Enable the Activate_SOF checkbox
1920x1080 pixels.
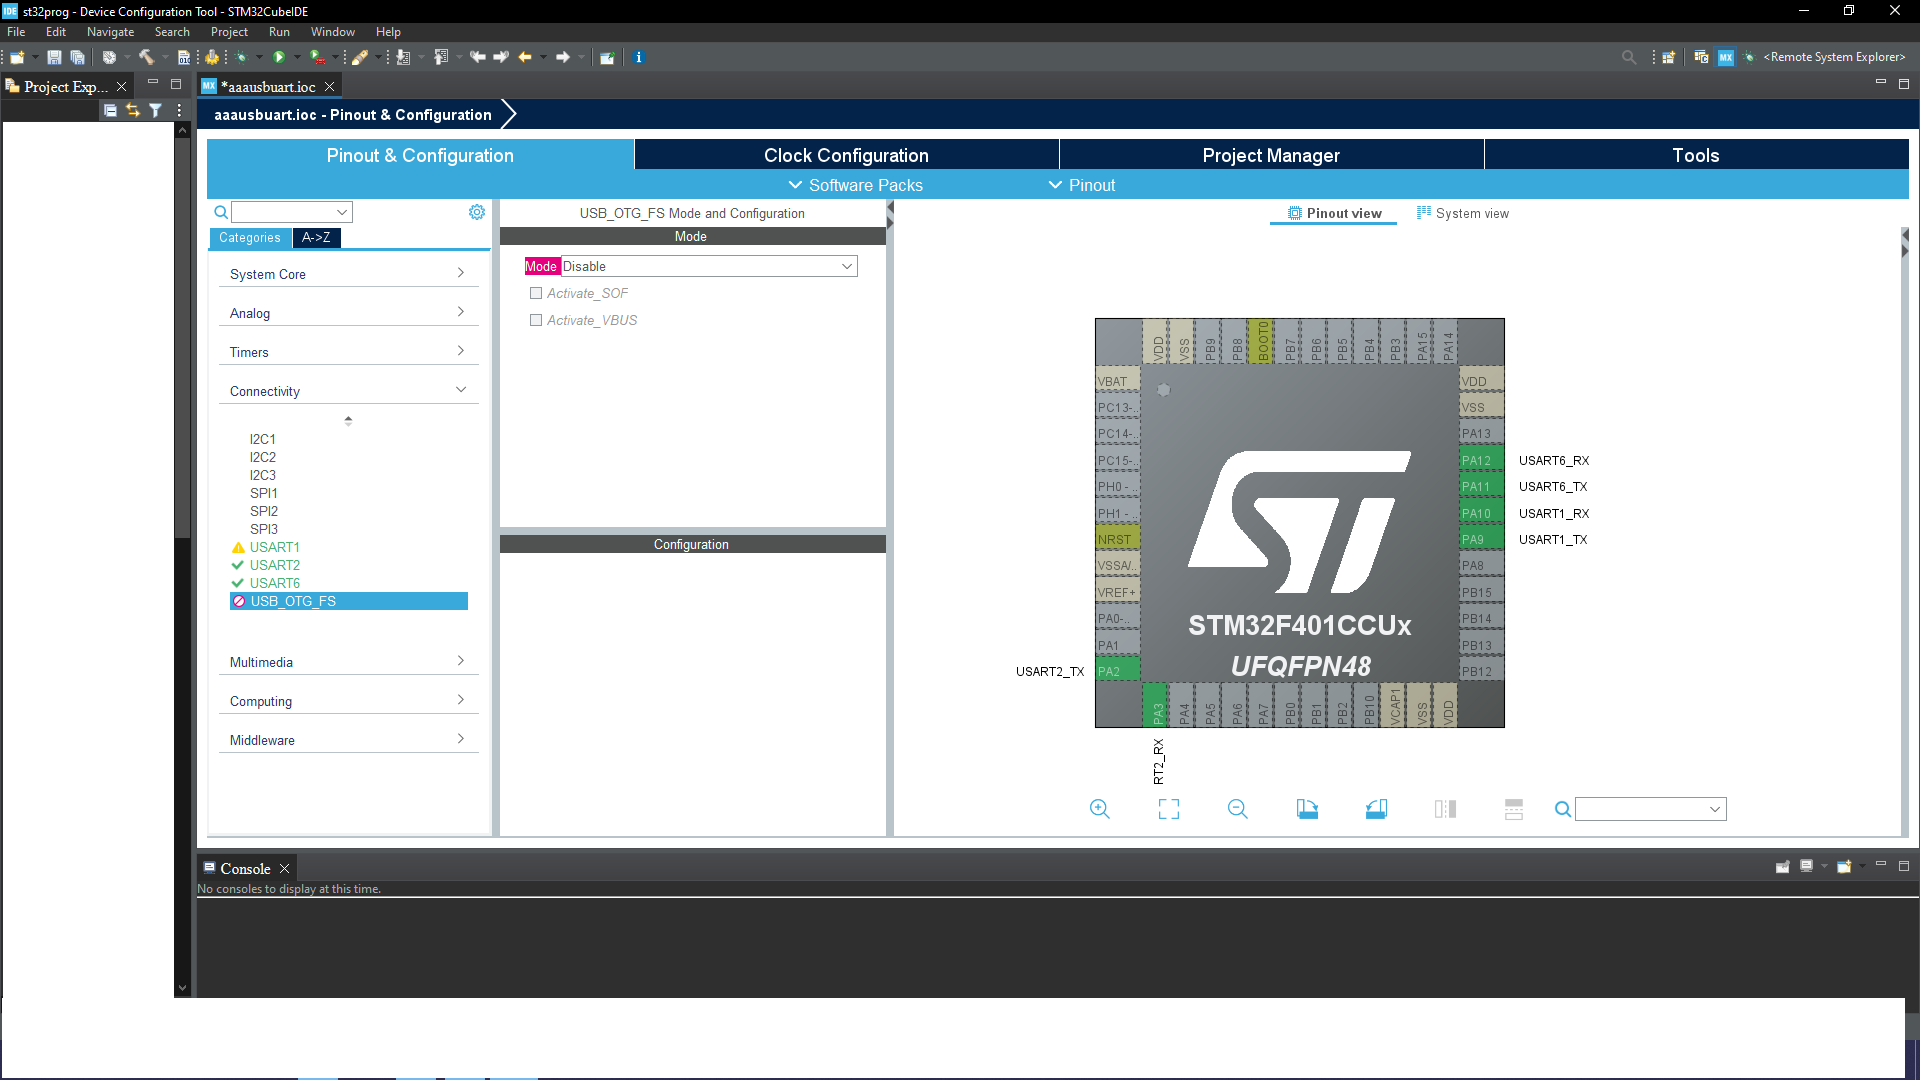[x=536, y=293]
